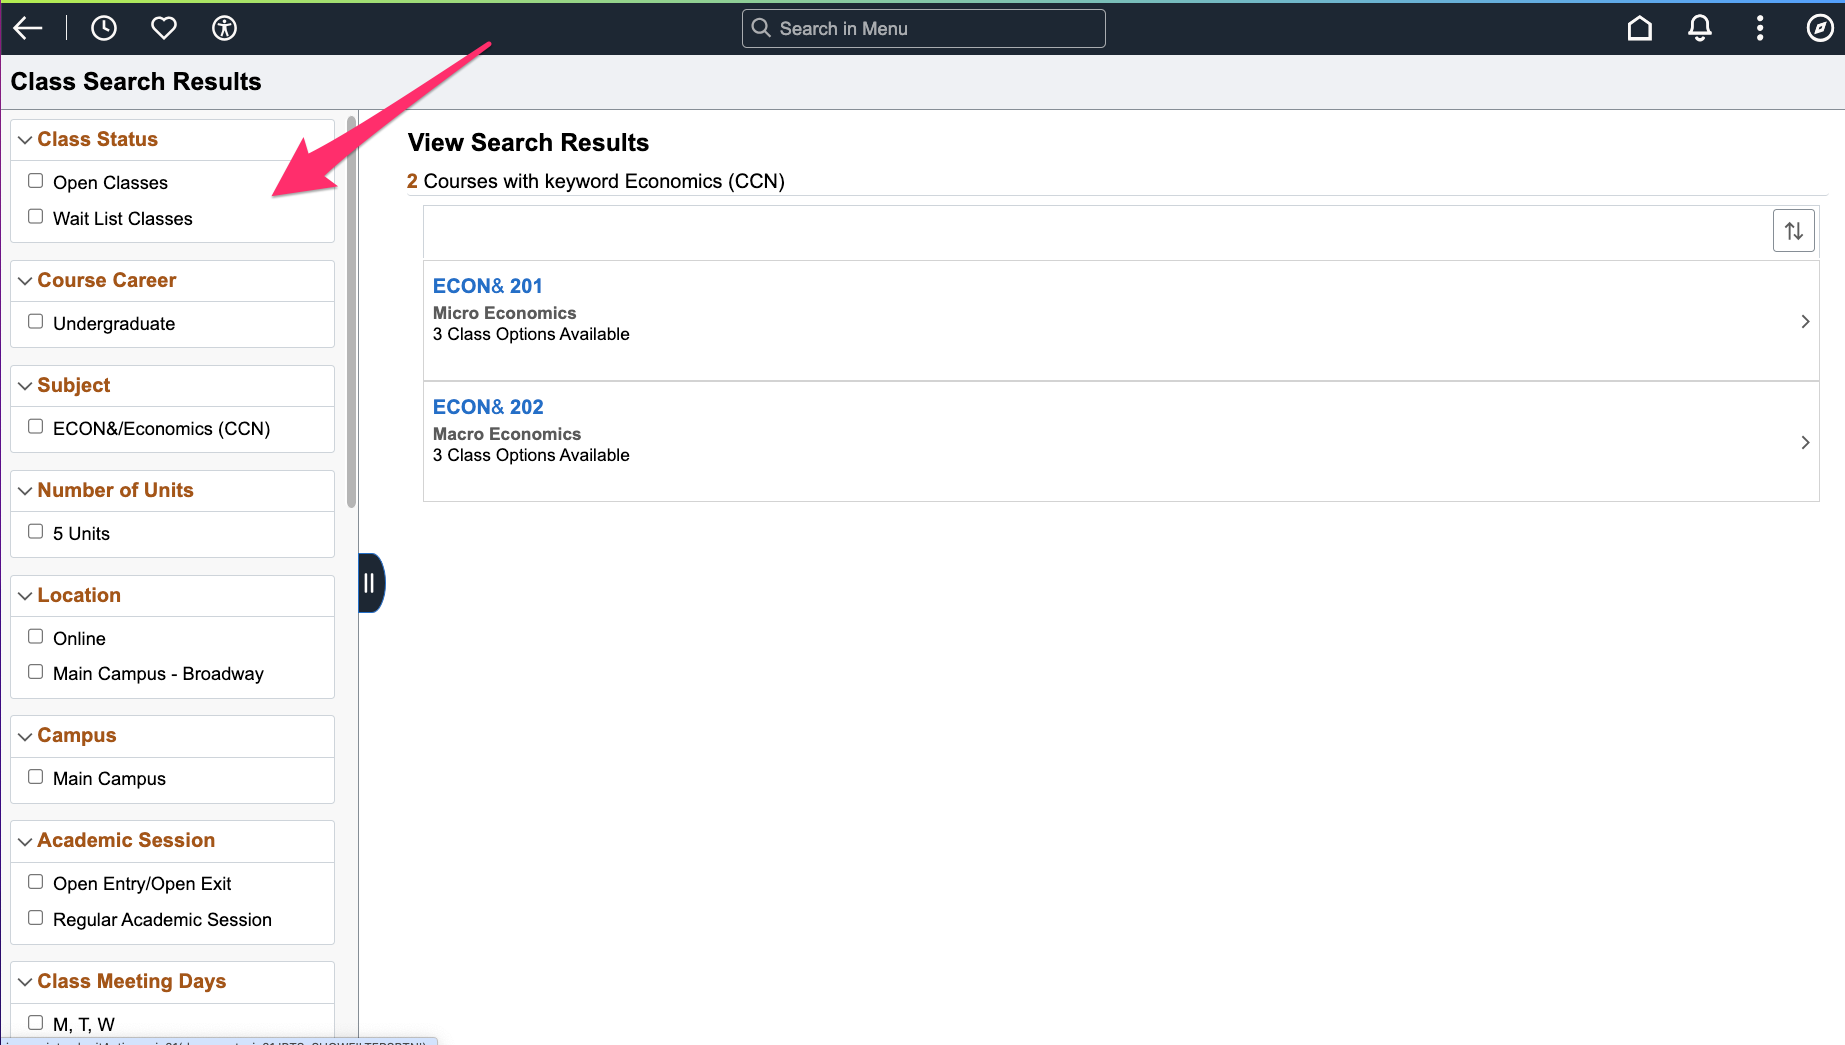Open the Recently Visited clock icon
The height and width of the screenshot is (1045, 1845).
coord(104,28)
